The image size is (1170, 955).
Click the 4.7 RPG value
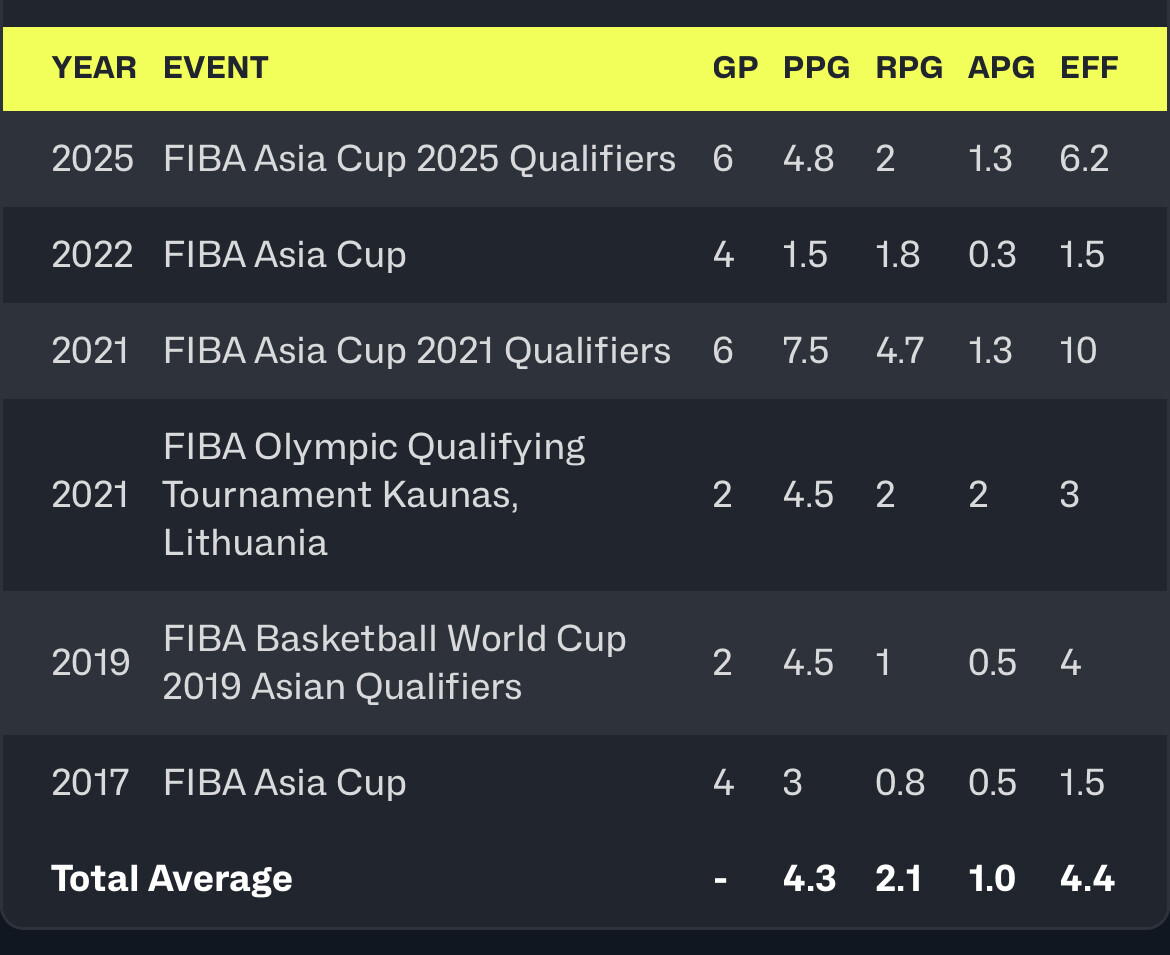tap(898, 351)
